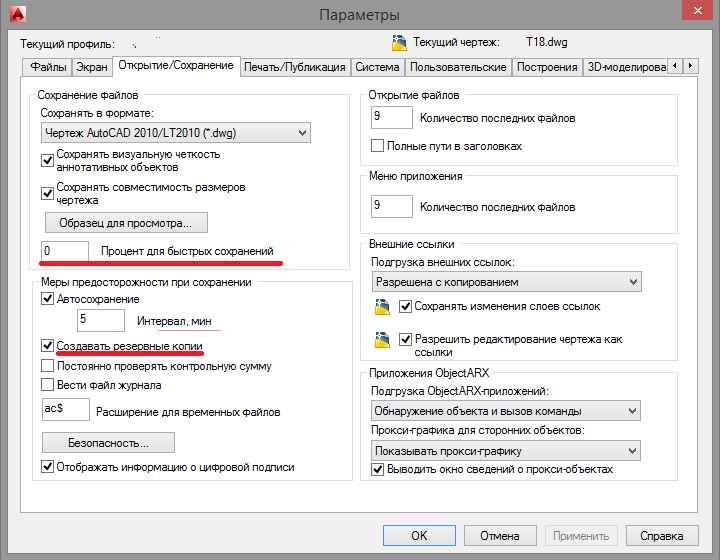Toggle Отображать информацию о цифровой подписи

click(47, 467)
